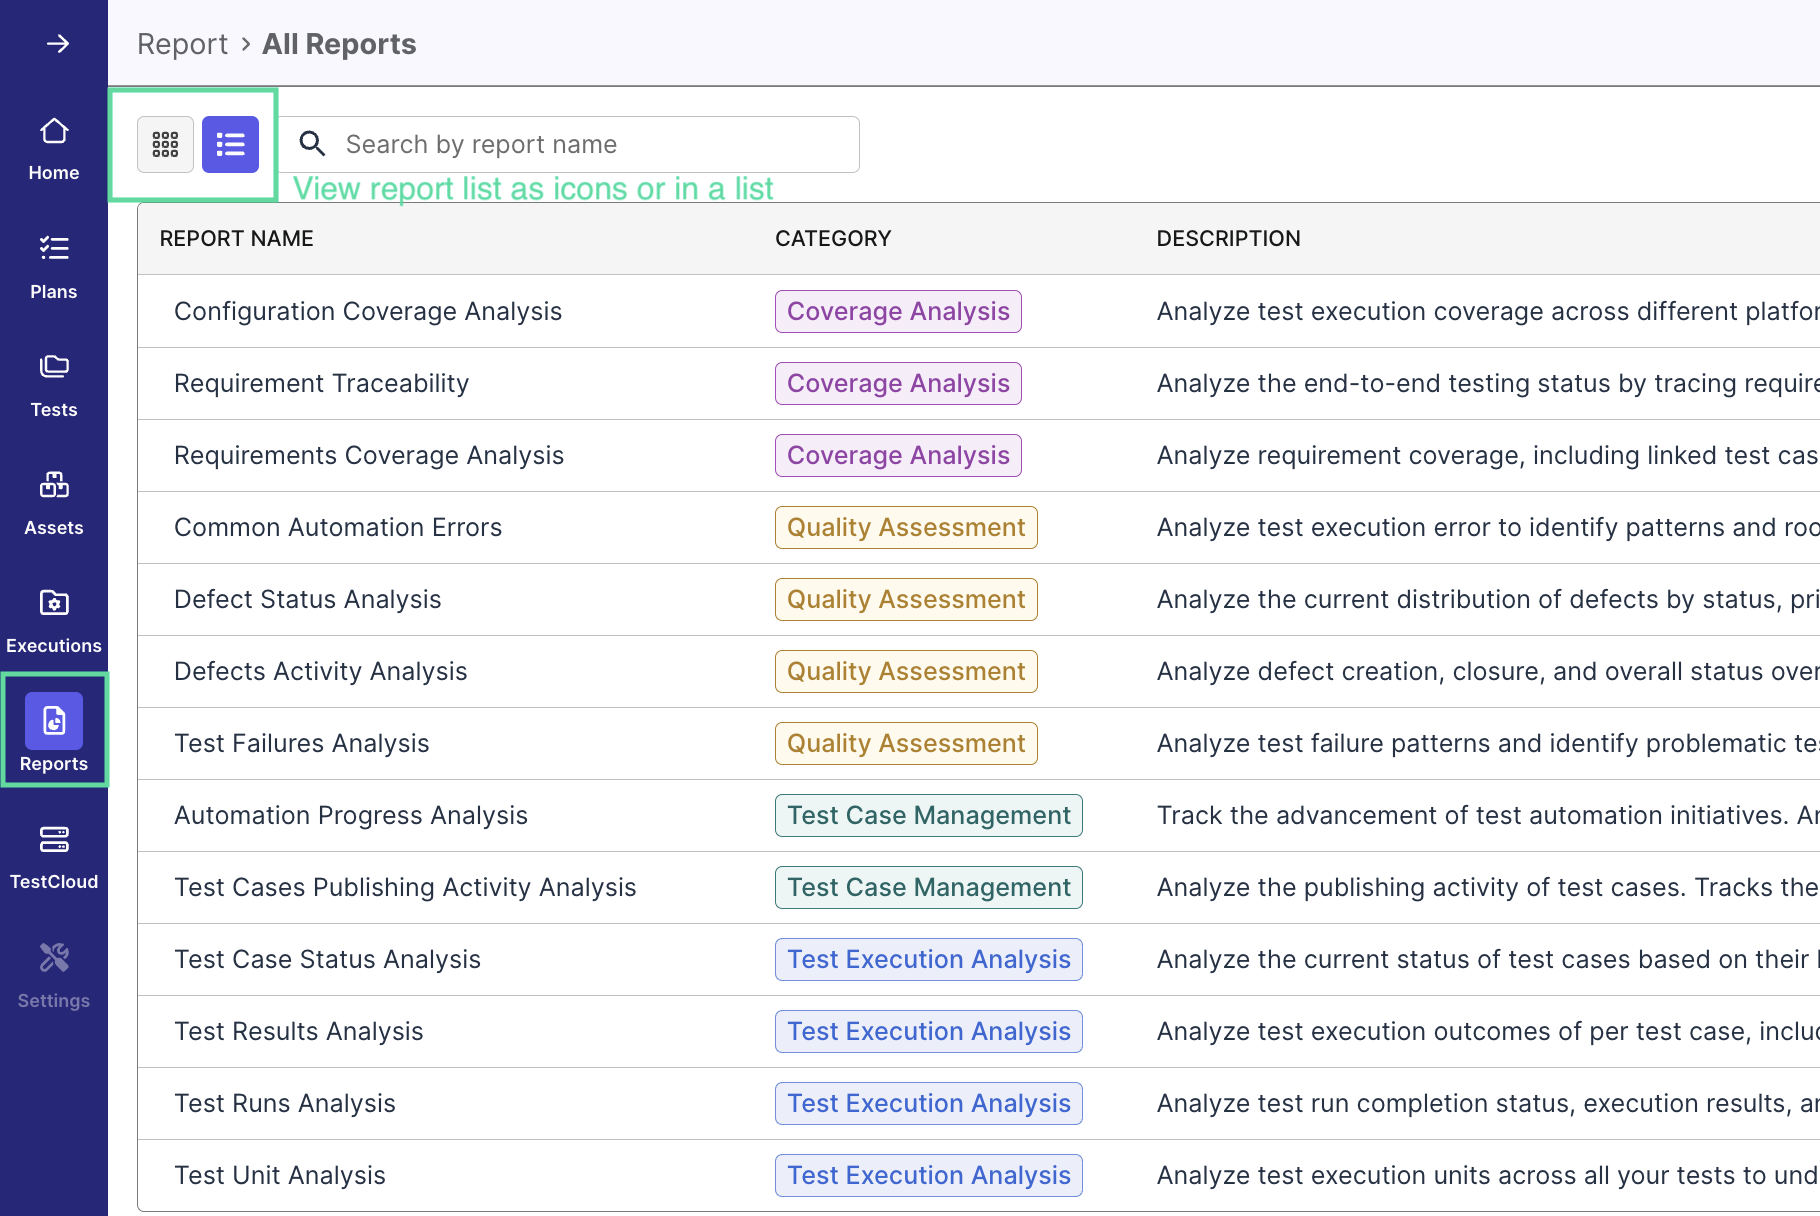The height and width of the screenshot is (1216, 1820).
Task: Open the Requirement Traceability report
Action: (x=321, y=383)
